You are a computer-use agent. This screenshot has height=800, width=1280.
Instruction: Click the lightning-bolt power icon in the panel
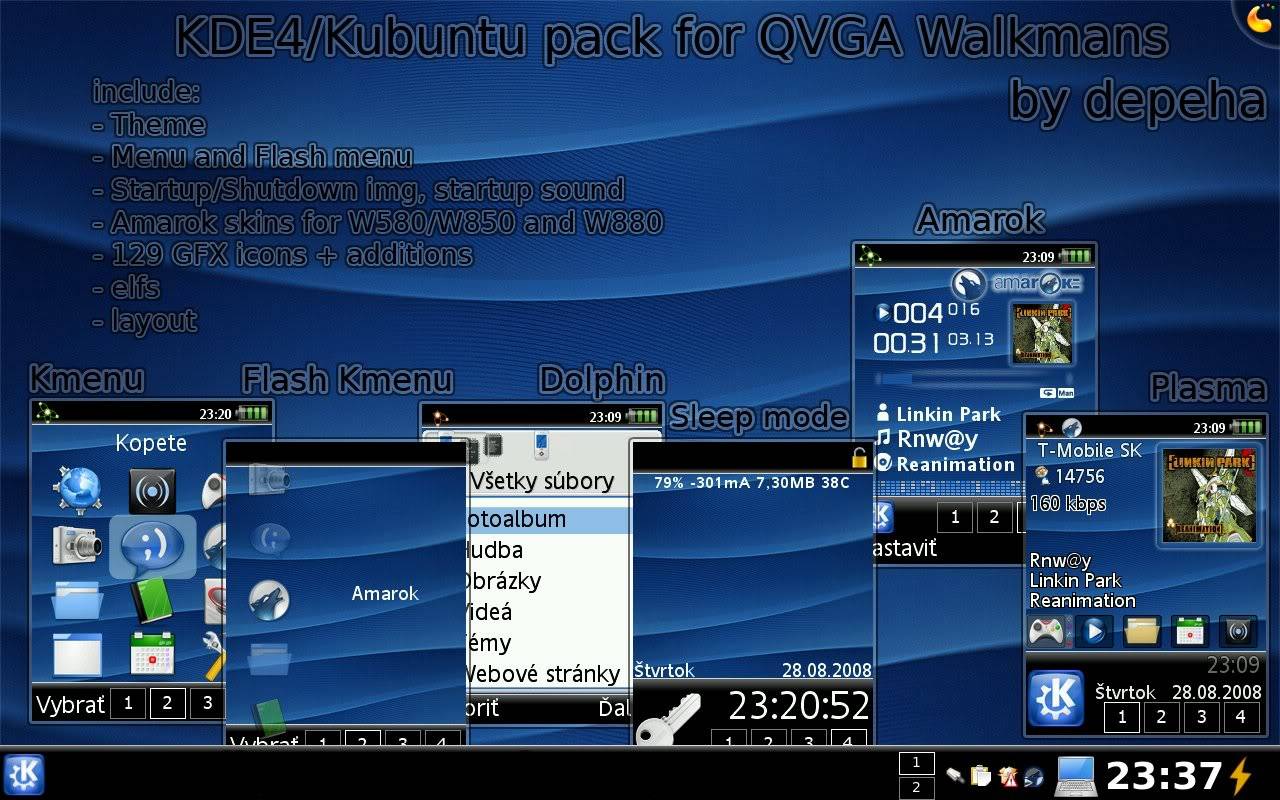click(1240, 776)
